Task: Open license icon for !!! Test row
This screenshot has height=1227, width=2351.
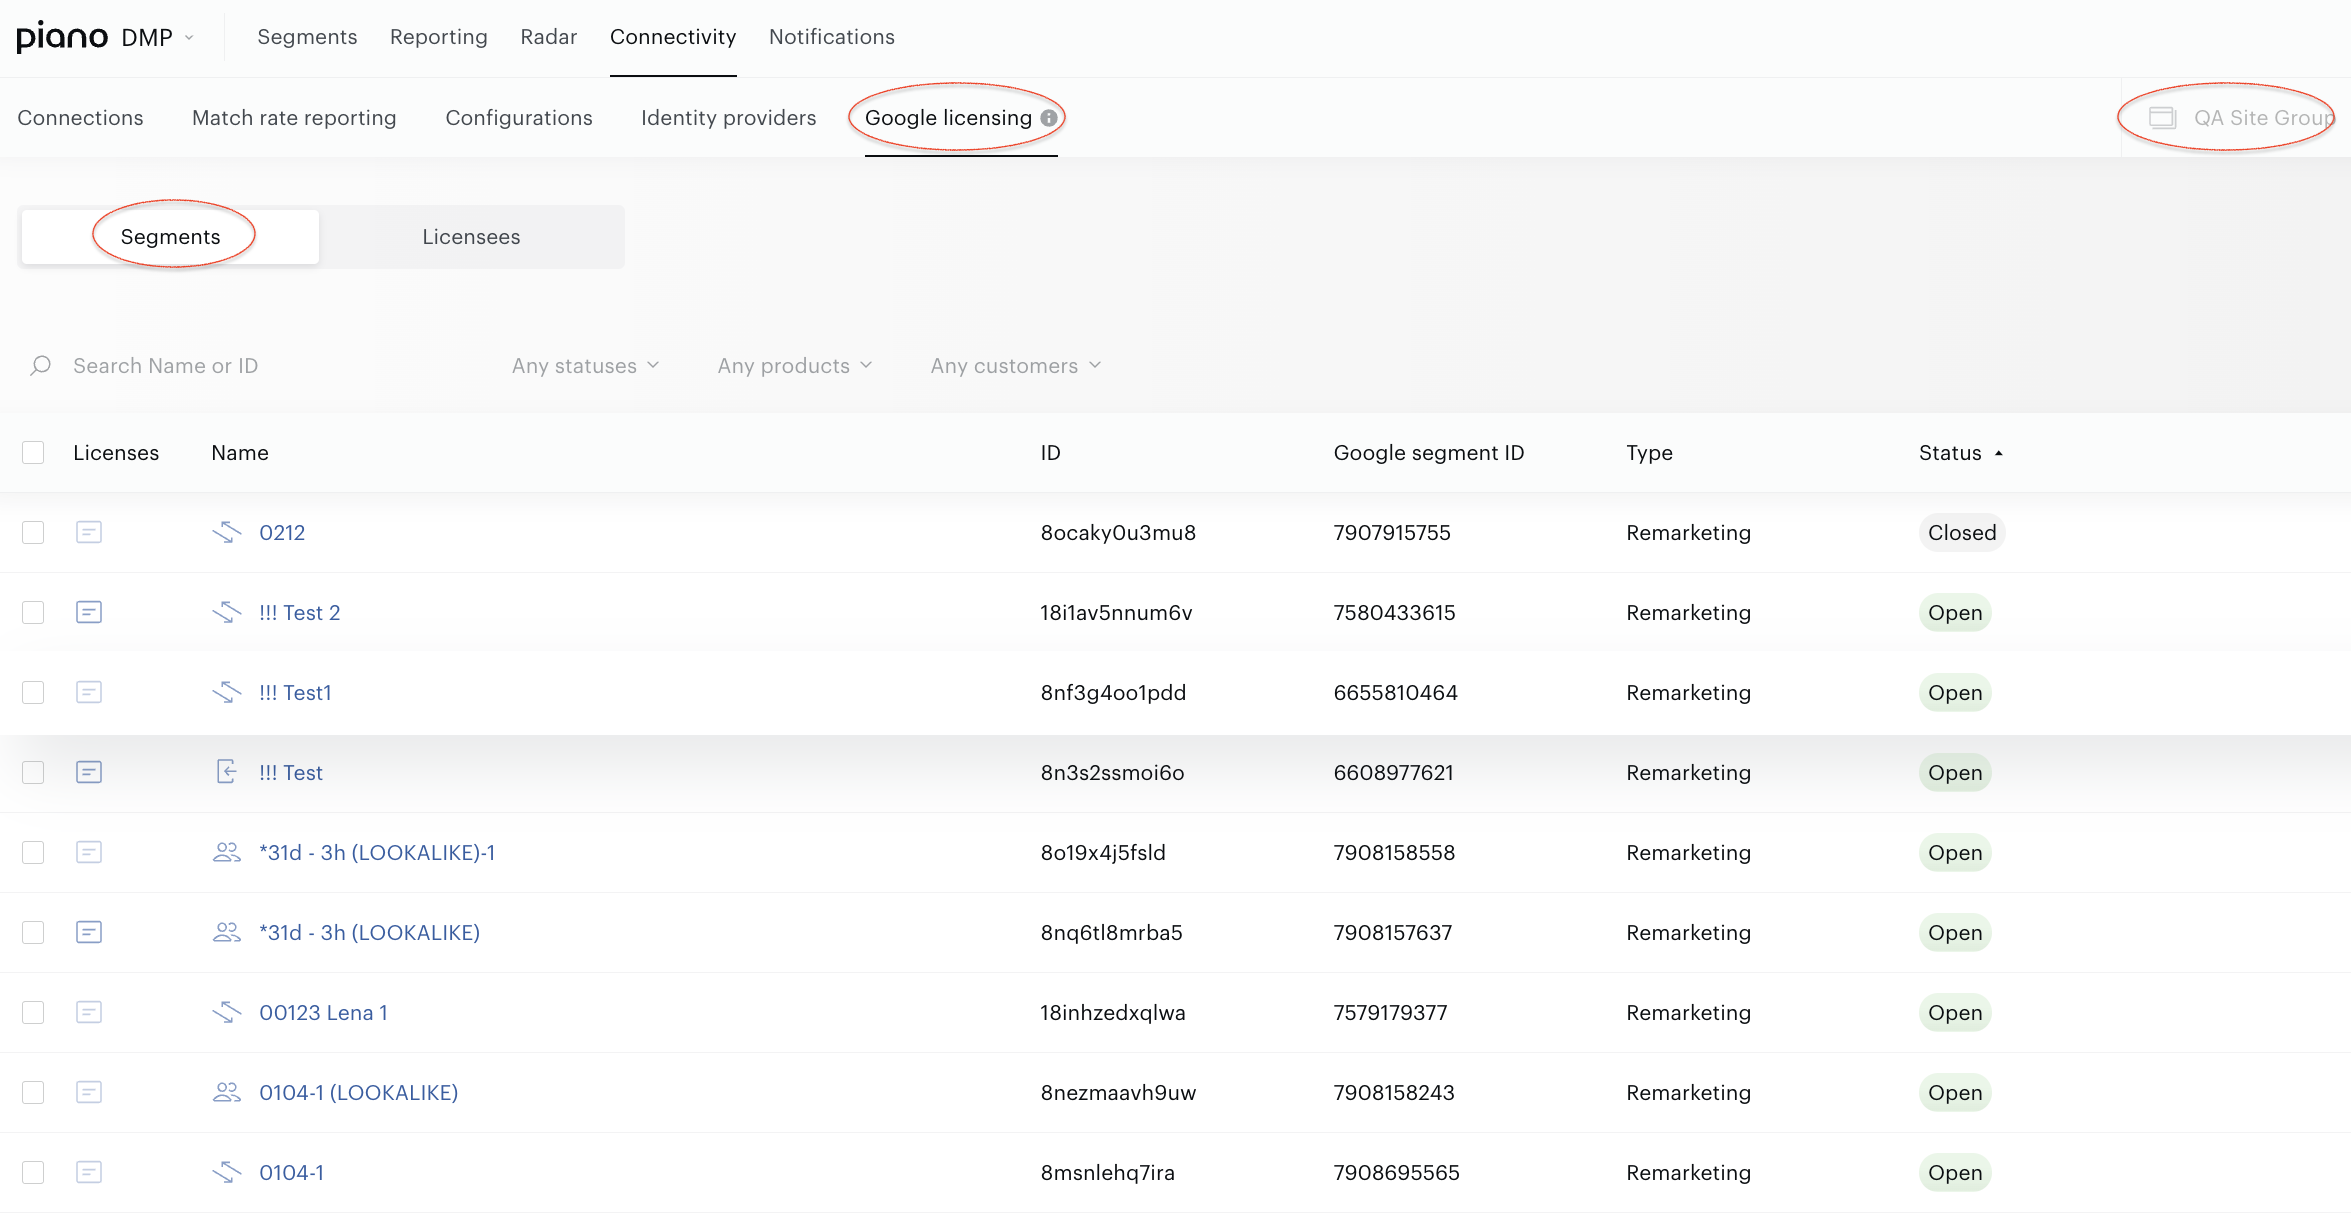Action: coord(89,772)
